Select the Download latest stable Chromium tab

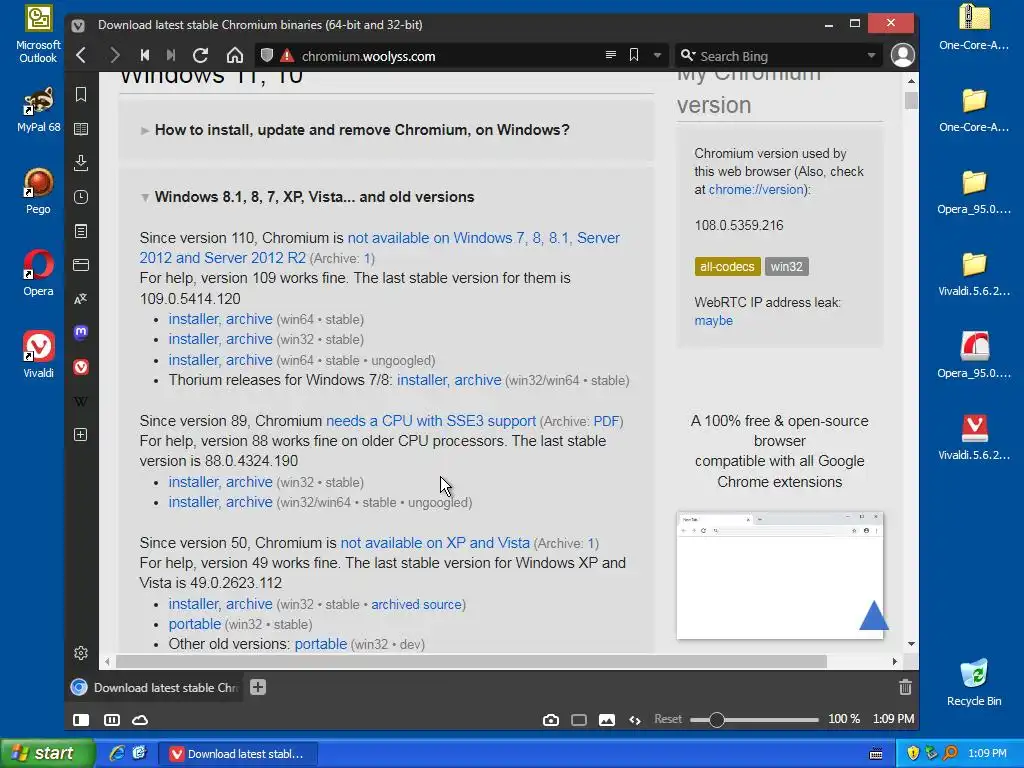(x=155, y=687)
